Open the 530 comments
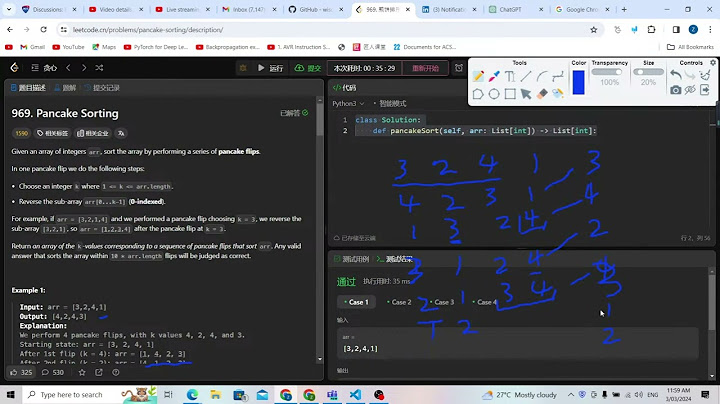Viewport: 720px width, 404px height. coord(53,372)
